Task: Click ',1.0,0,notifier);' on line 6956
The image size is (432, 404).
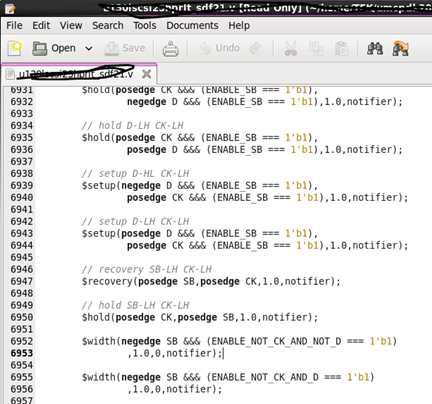Action: tap(174, 389)
